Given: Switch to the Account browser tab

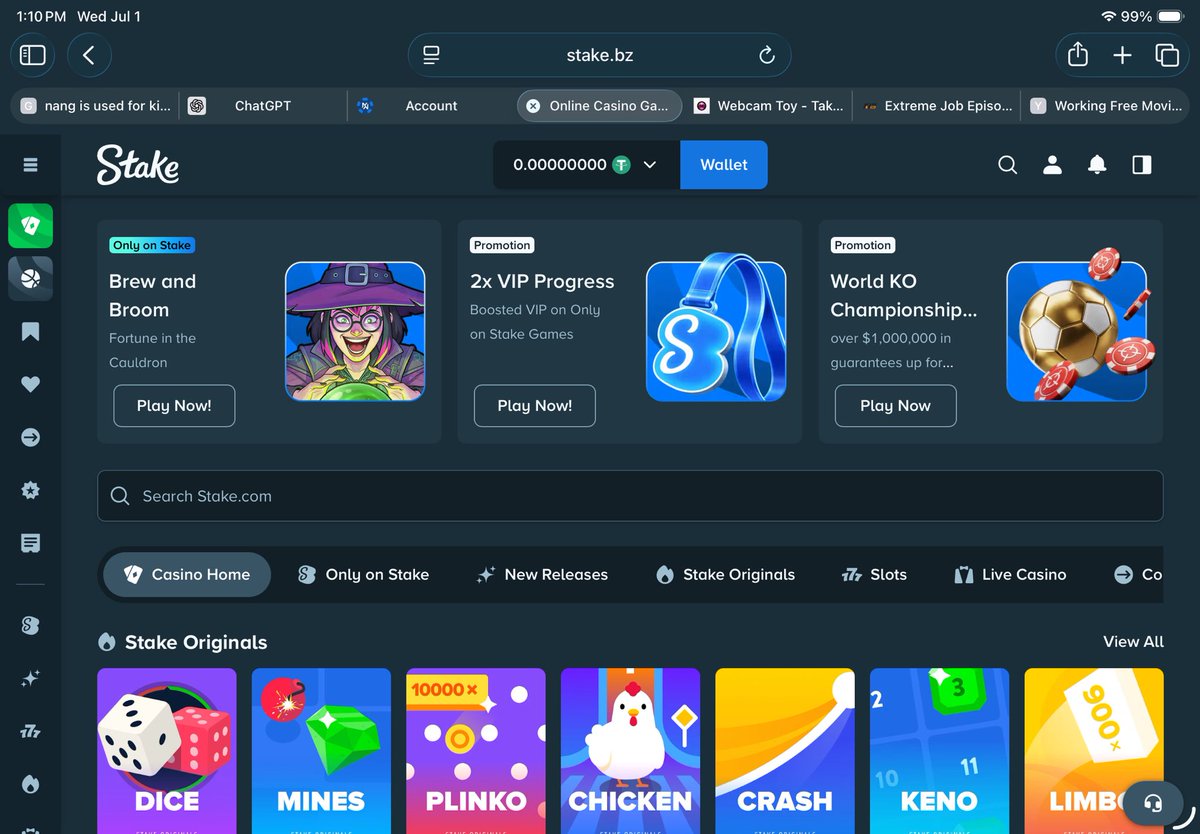Looking at the screenshot, I should [432, 105].
